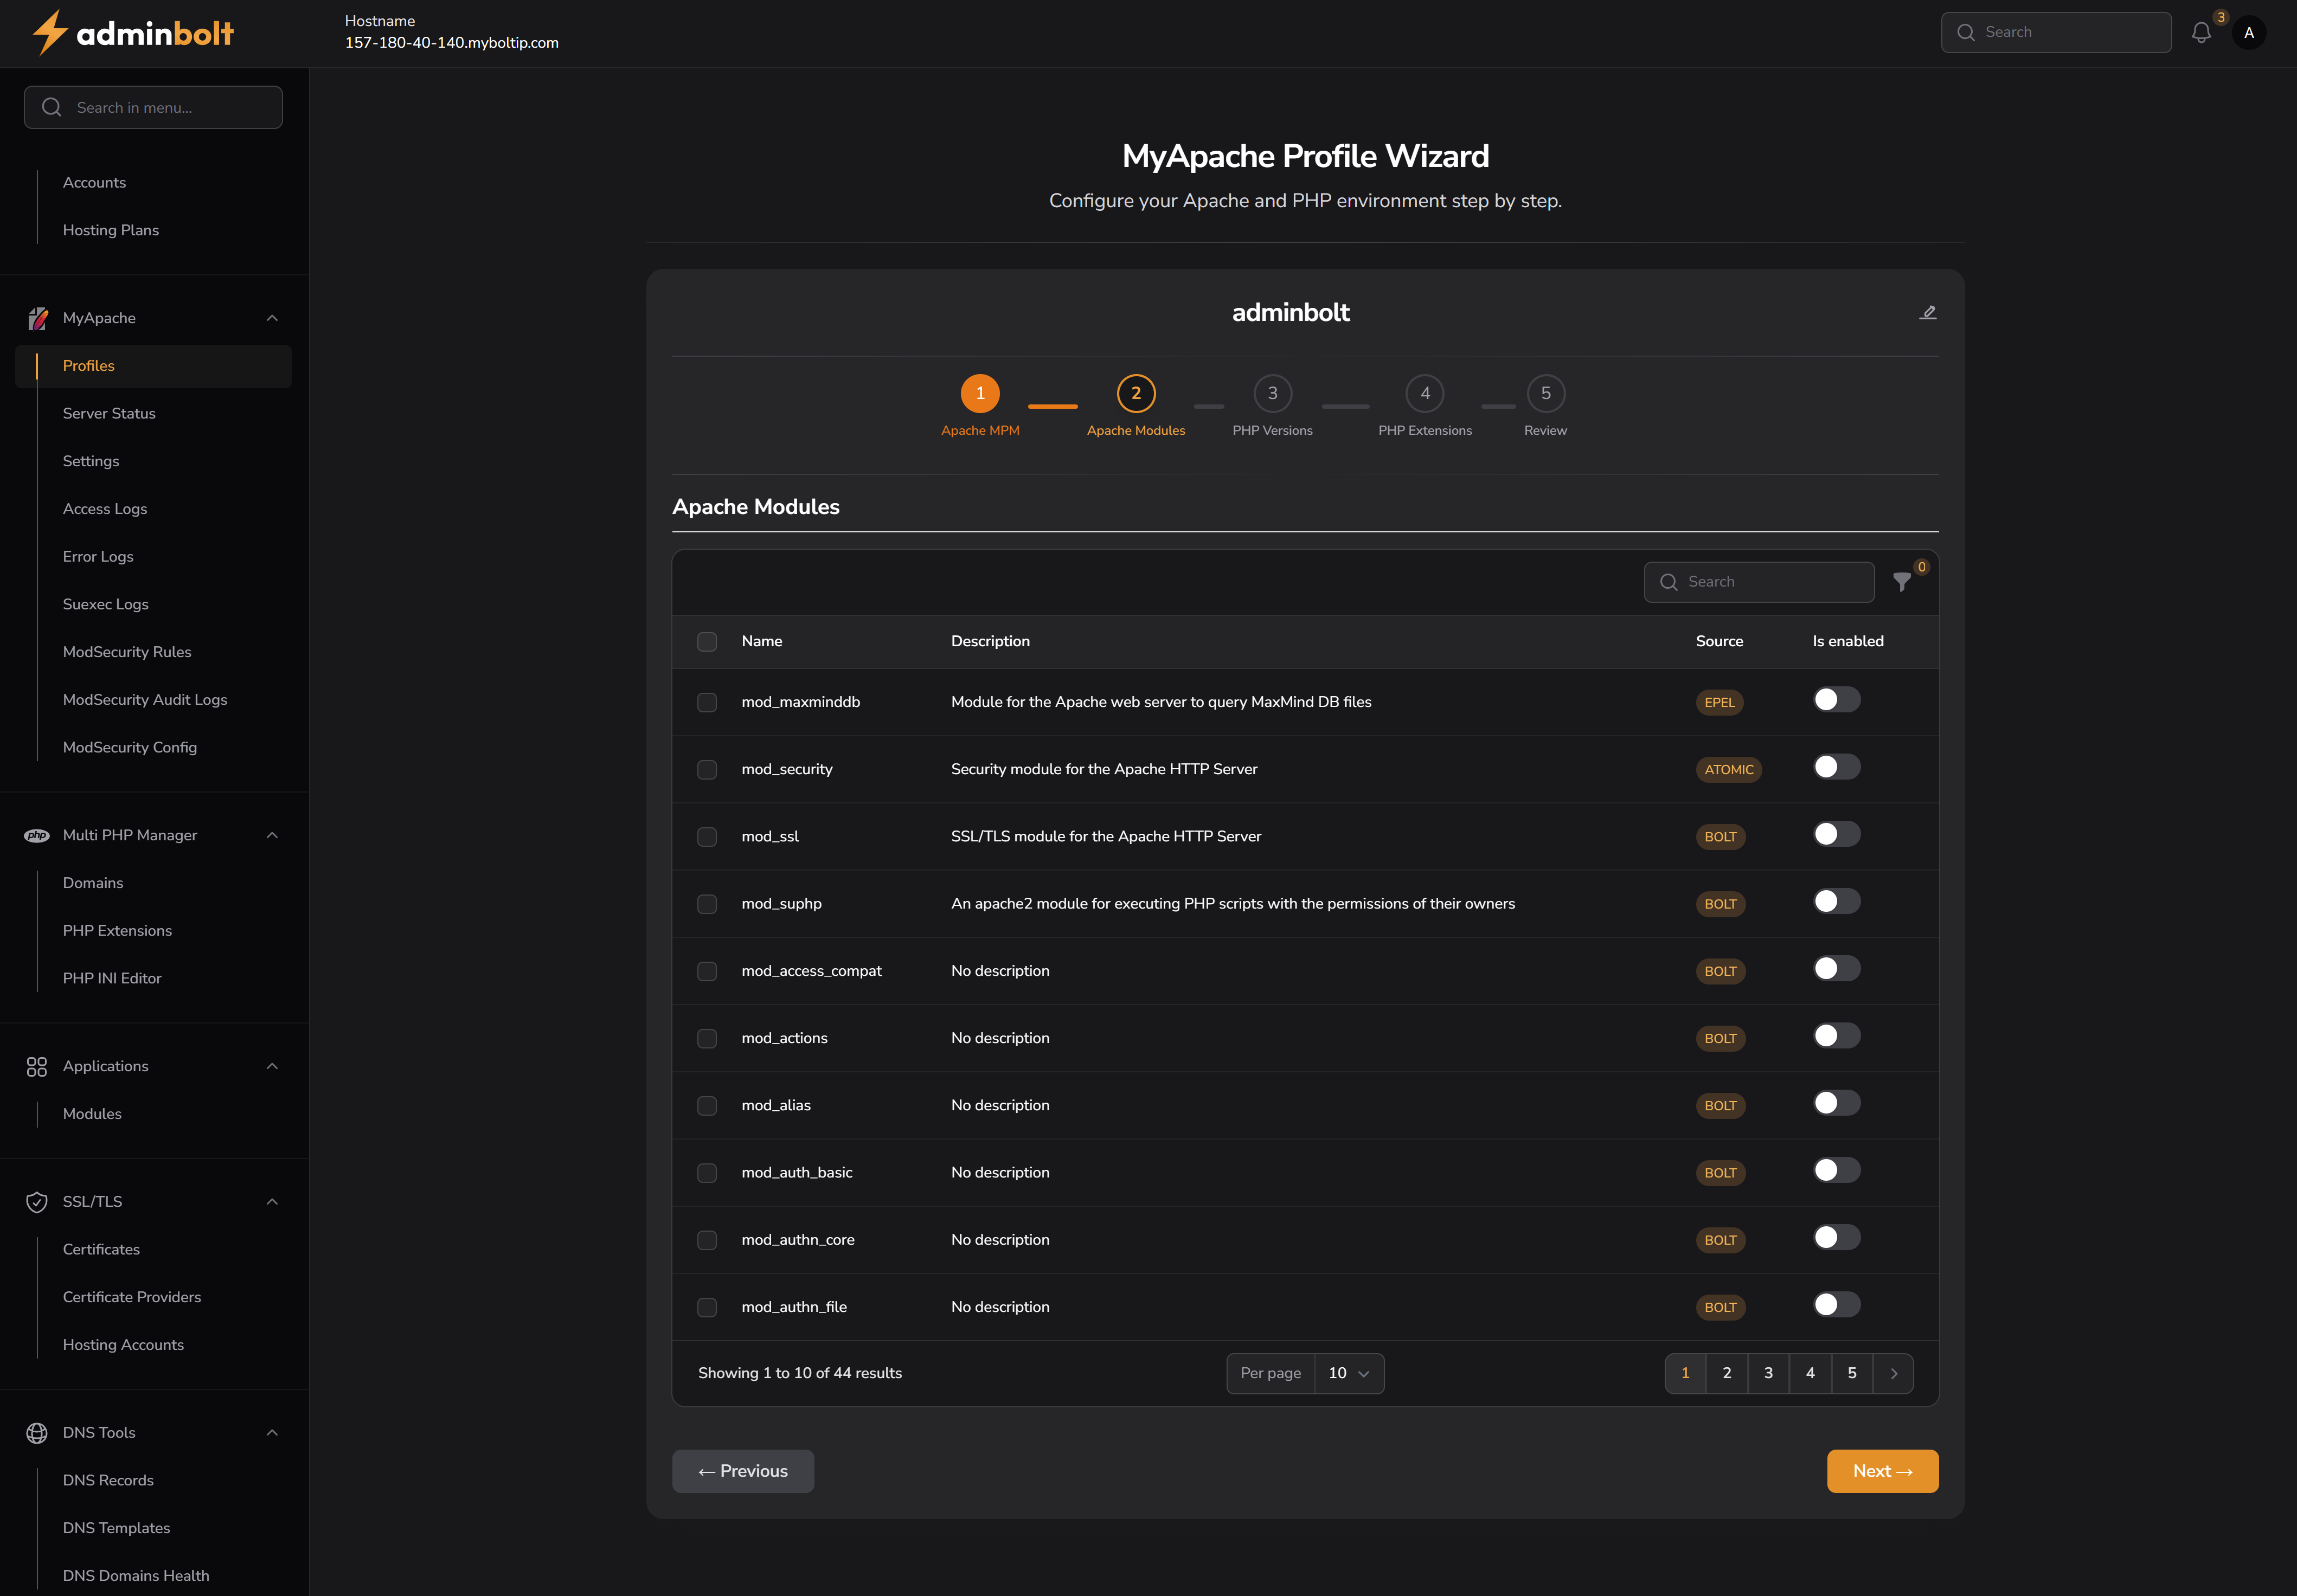Click the DNS Tools globe icon
The image size is (2297, 1596).
click(x=37, y=1433)
